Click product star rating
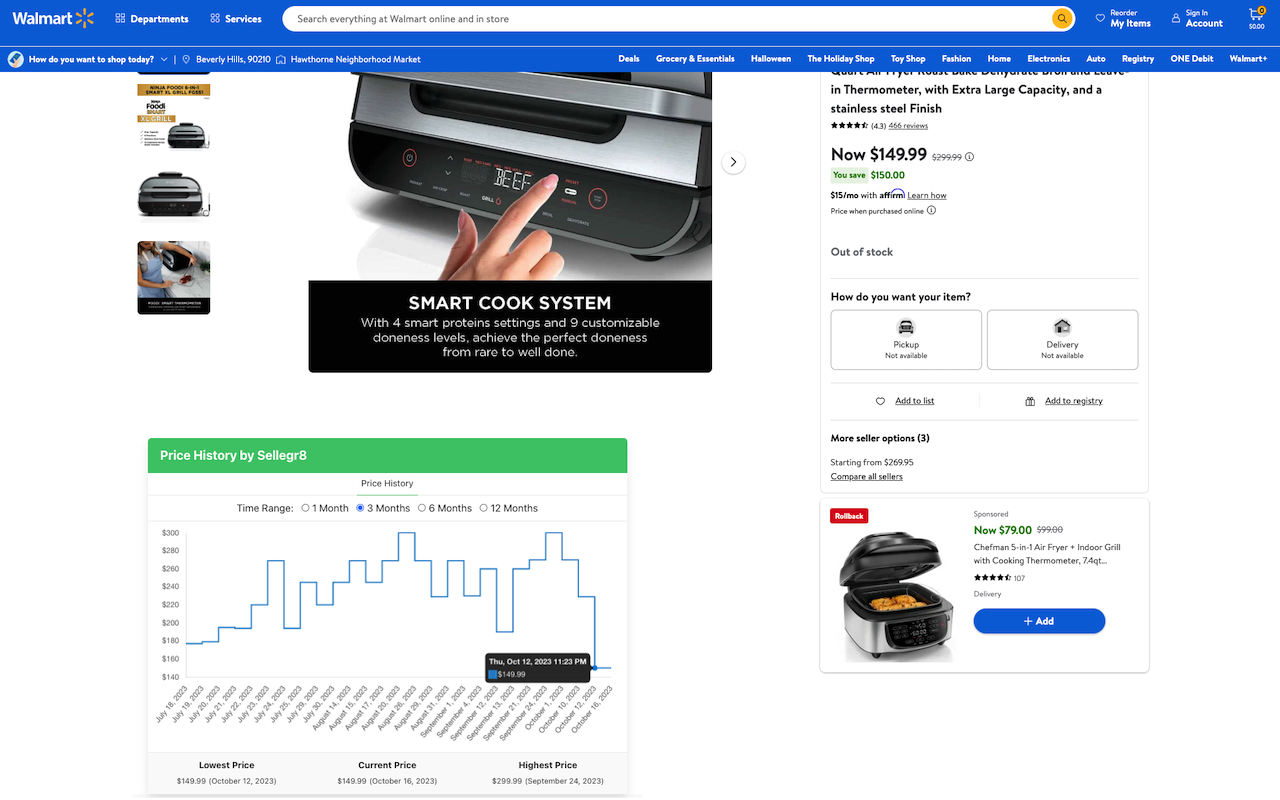The height and width of the screenshot is (800, 1280). pyautogui.click(x=849, y=126)
